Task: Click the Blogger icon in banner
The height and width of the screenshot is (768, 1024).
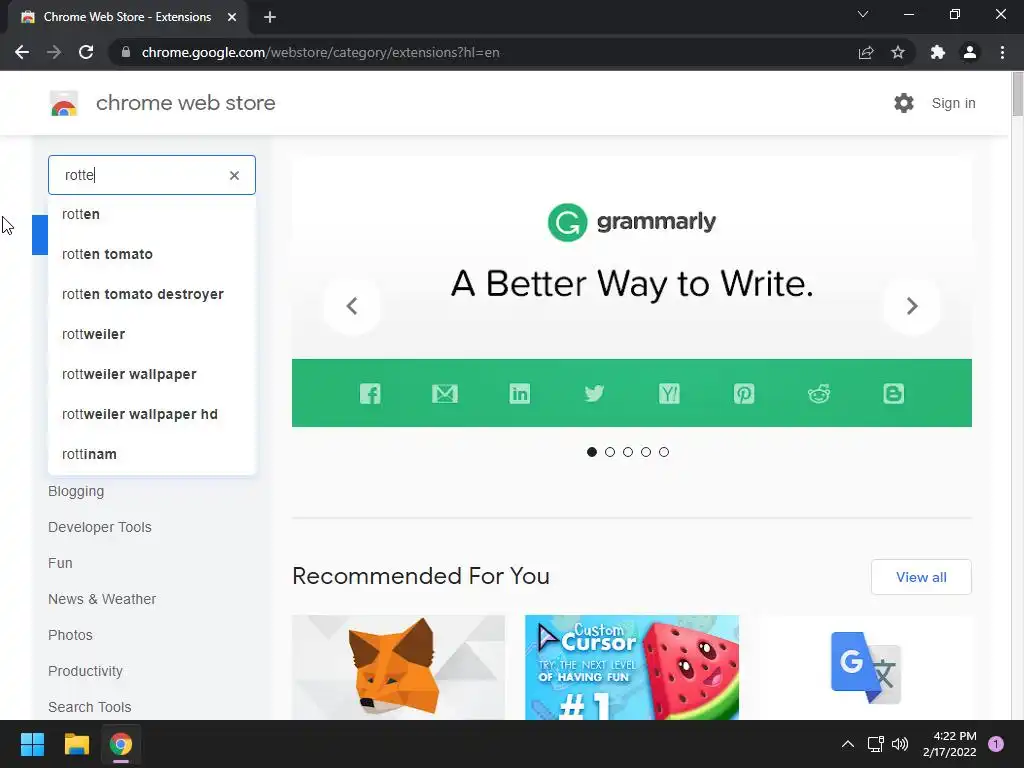Action: (x=893, y=393)
